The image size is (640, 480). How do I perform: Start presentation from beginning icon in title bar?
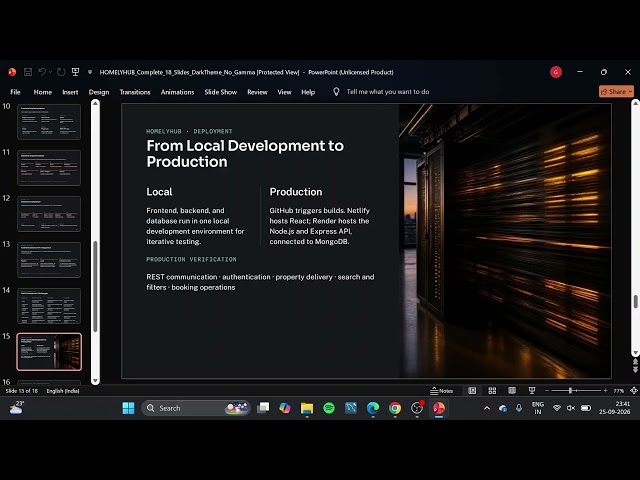click(x=76, y=72)
